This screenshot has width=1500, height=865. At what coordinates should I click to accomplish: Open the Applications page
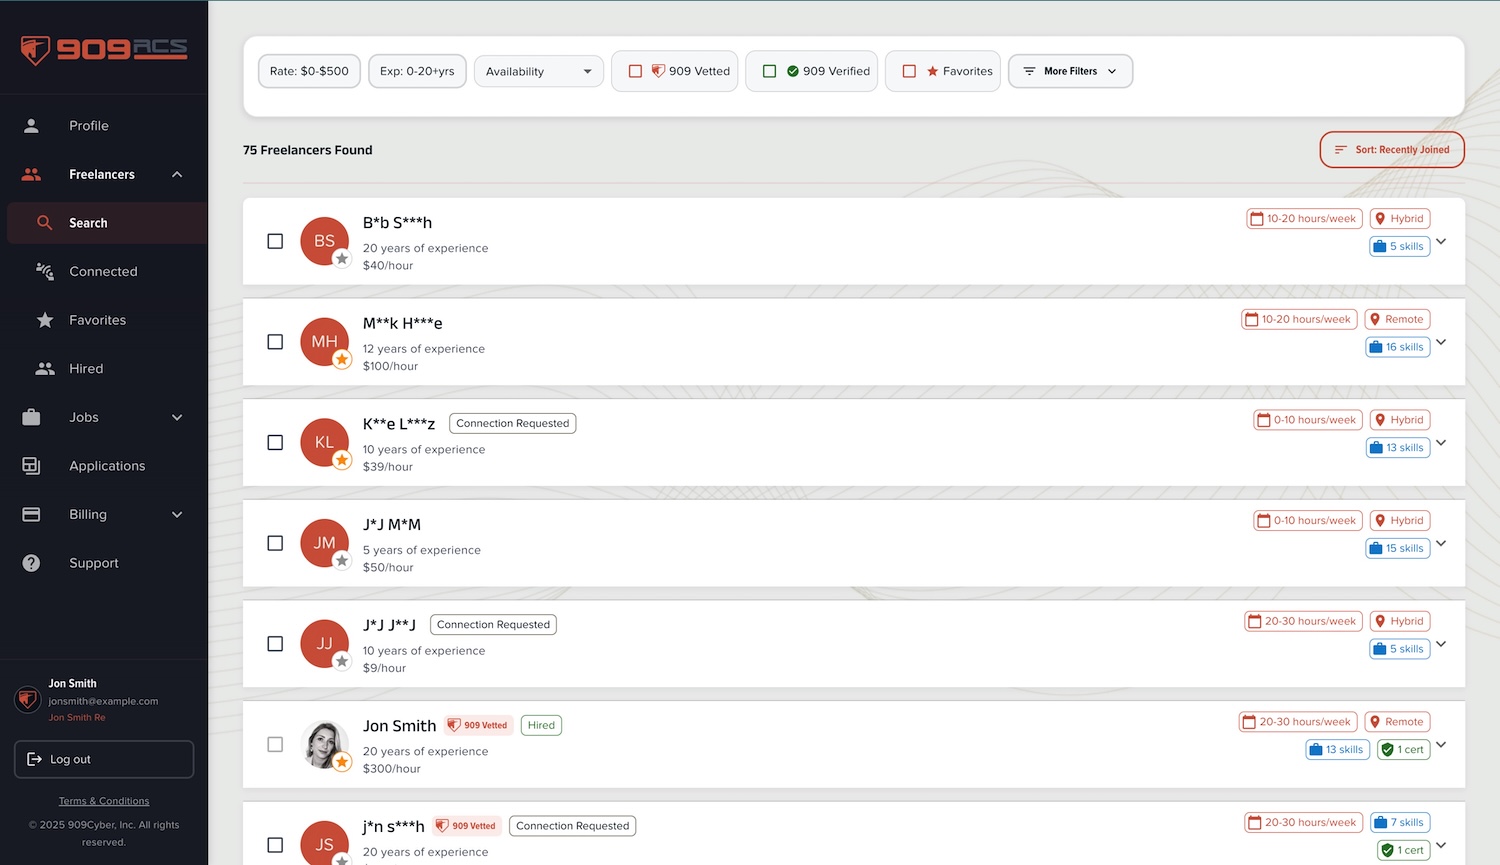pos(107,466)
